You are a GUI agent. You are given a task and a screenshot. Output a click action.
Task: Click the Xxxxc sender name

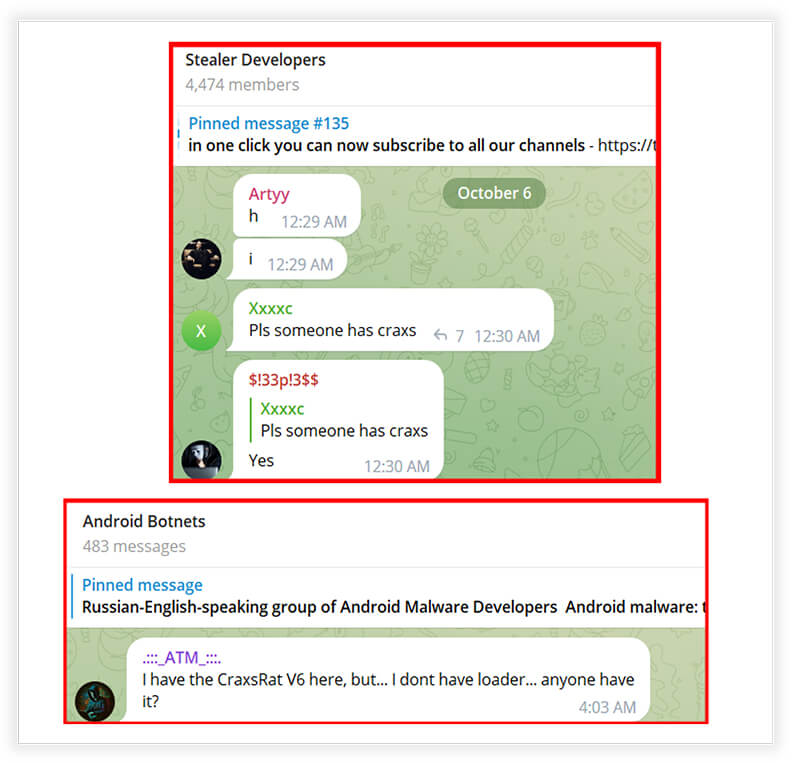click(x=270, y=309)
